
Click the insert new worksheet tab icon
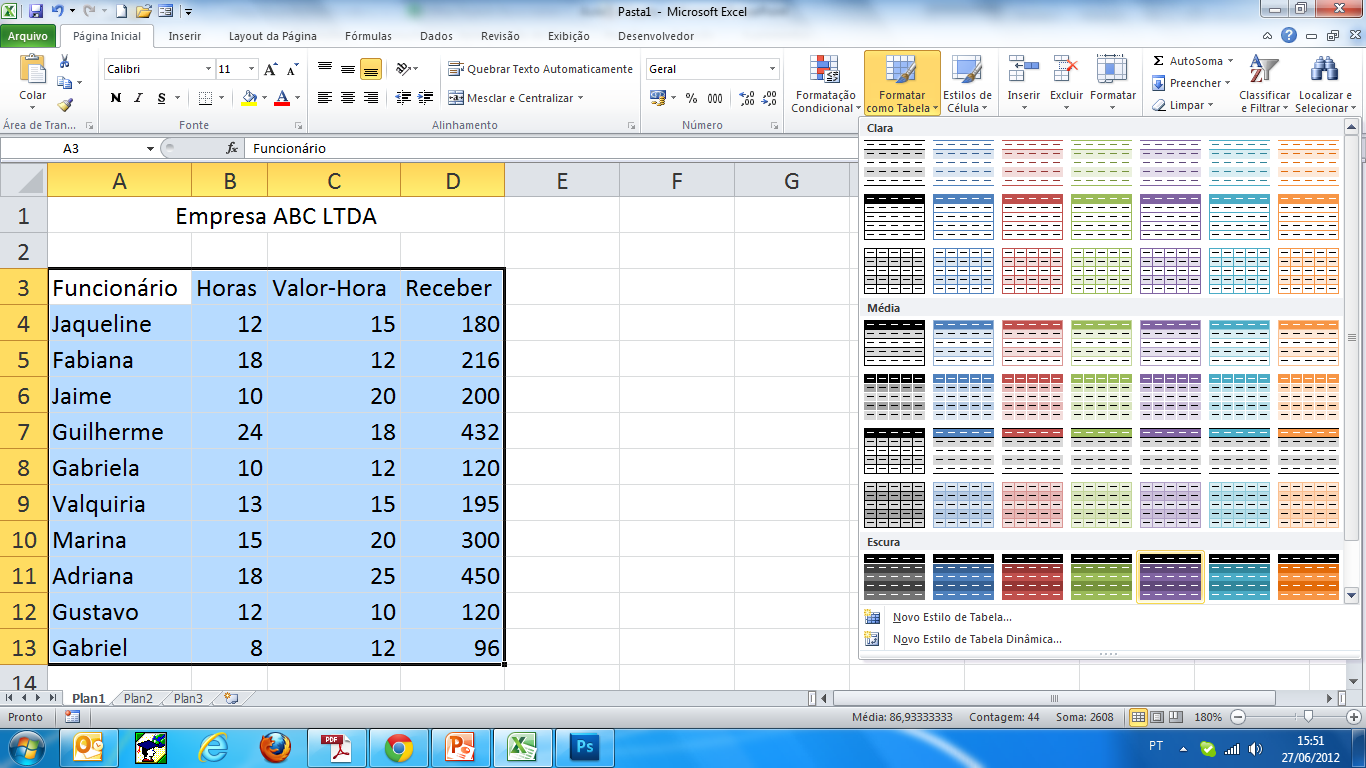point(231,699)
